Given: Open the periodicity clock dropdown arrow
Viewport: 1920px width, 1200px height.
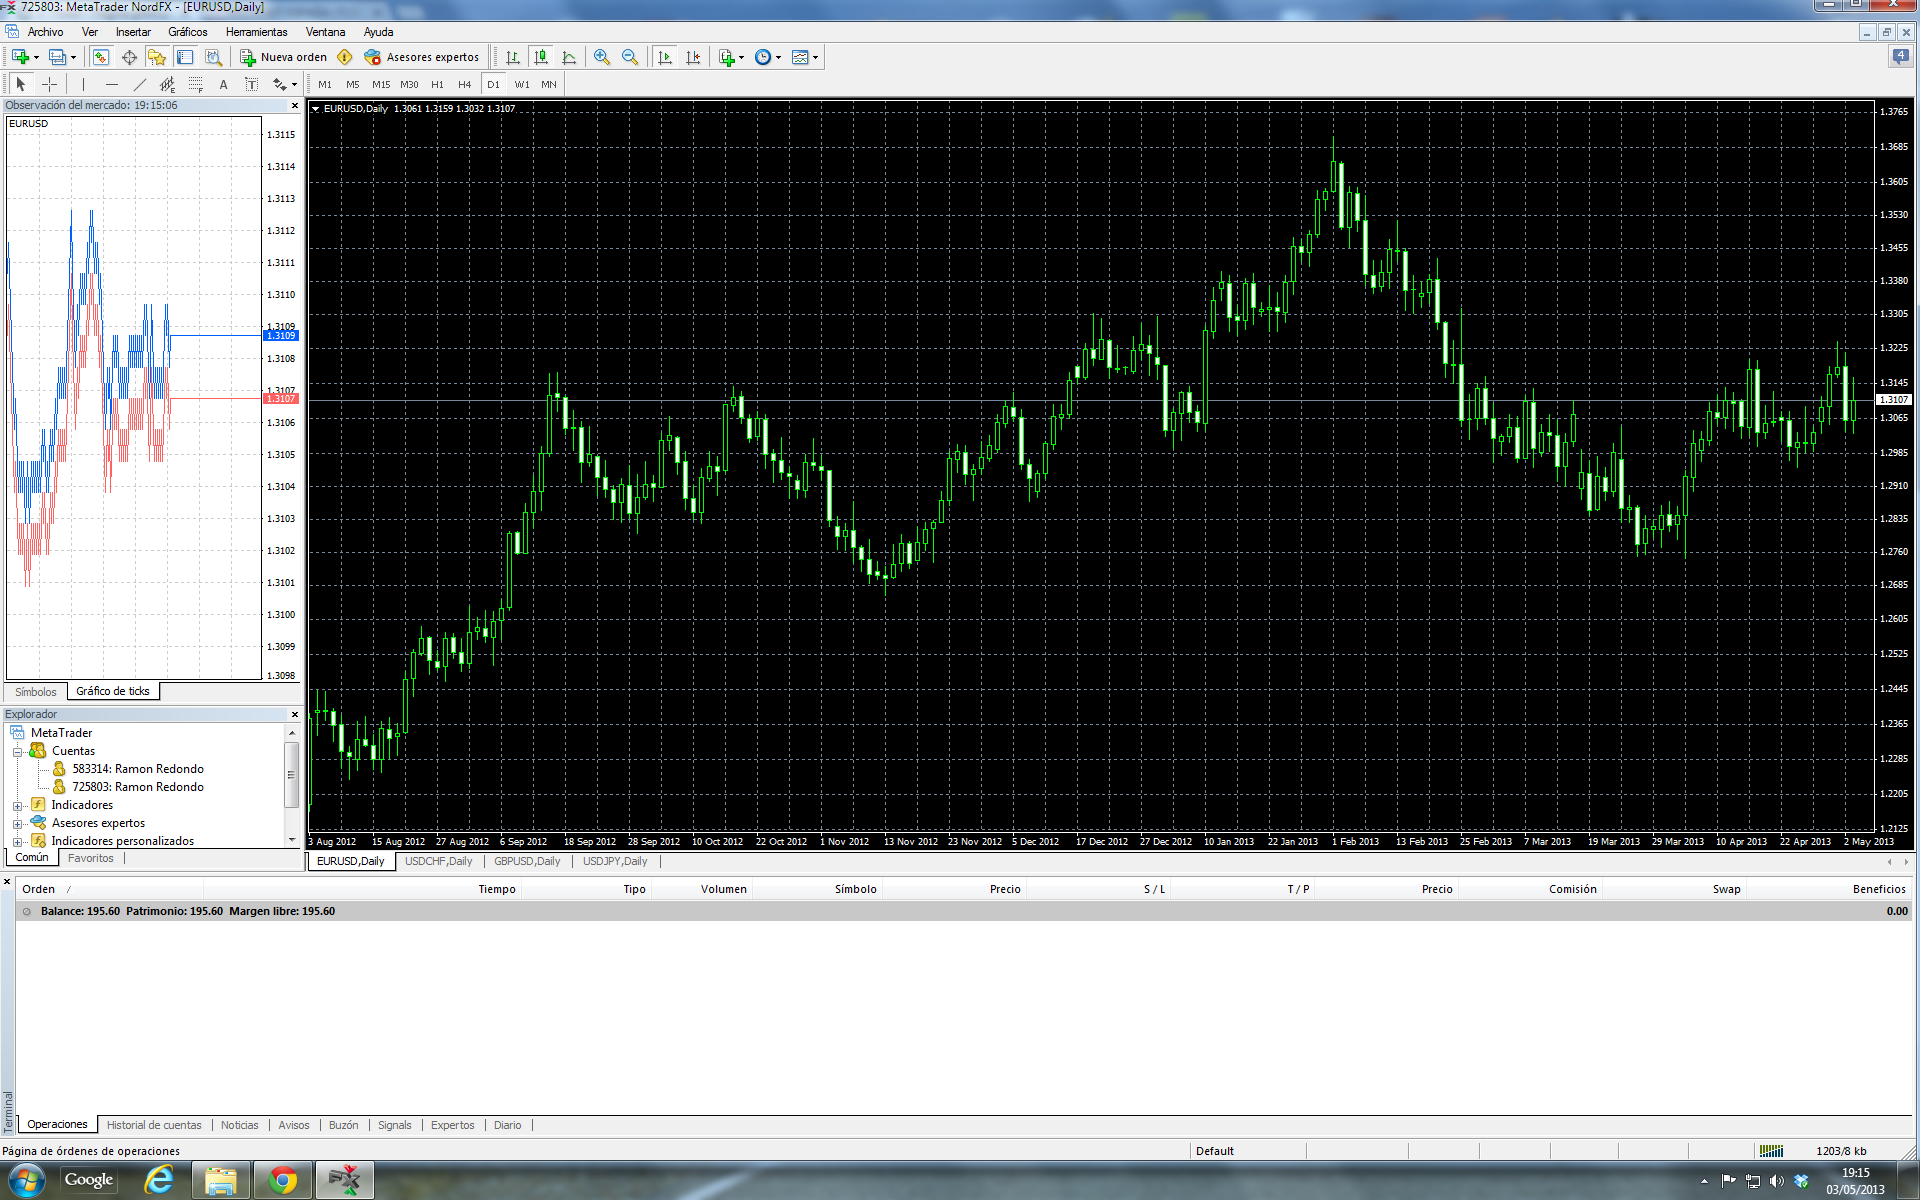Looking at the screenshot, I should (778, 57).
